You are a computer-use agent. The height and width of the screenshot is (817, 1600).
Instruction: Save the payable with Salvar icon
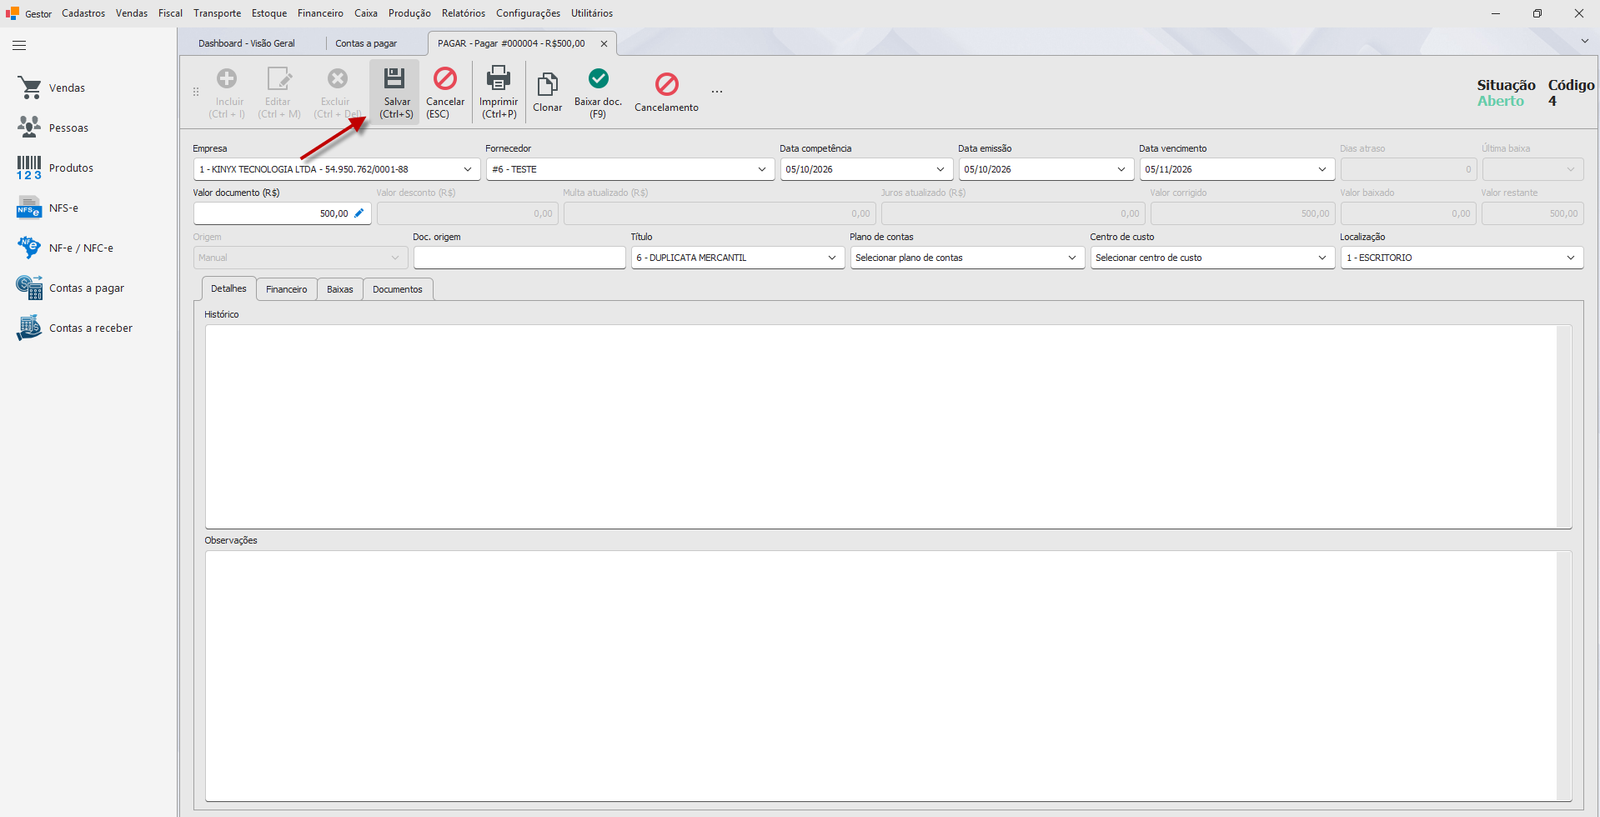point(395,78)
